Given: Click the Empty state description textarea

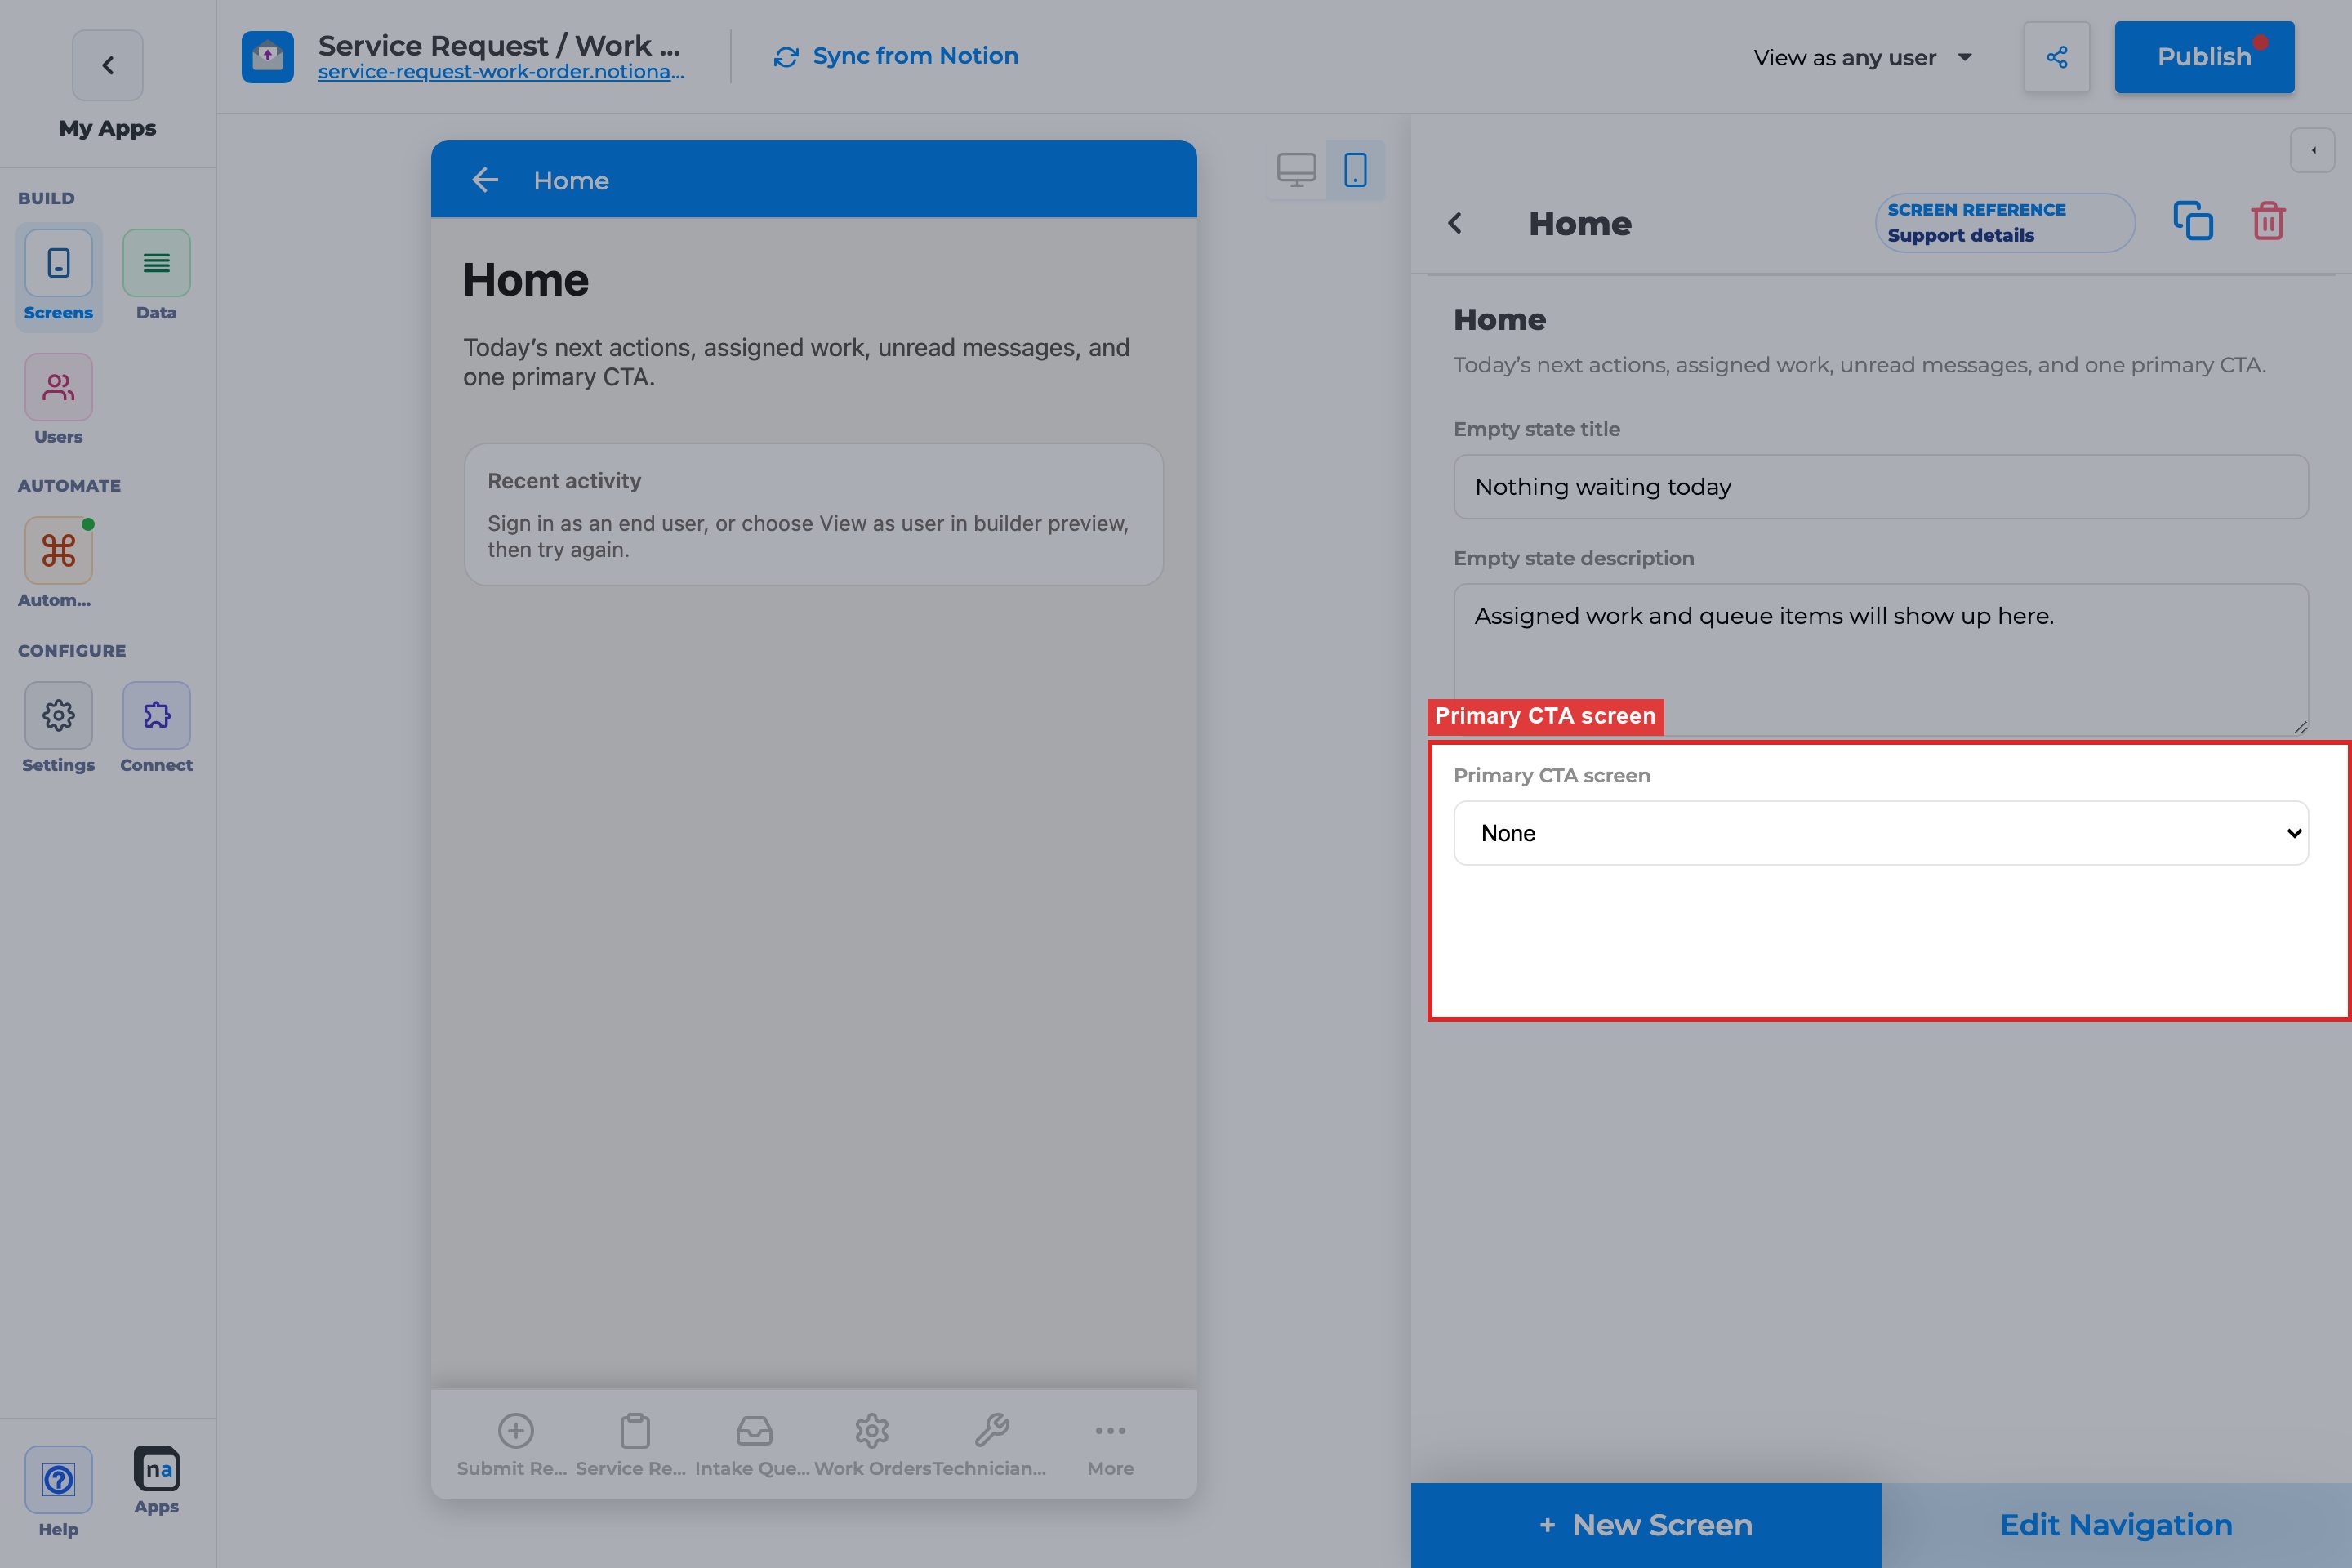Looking at the screenshot, I should pos(1880,660).
